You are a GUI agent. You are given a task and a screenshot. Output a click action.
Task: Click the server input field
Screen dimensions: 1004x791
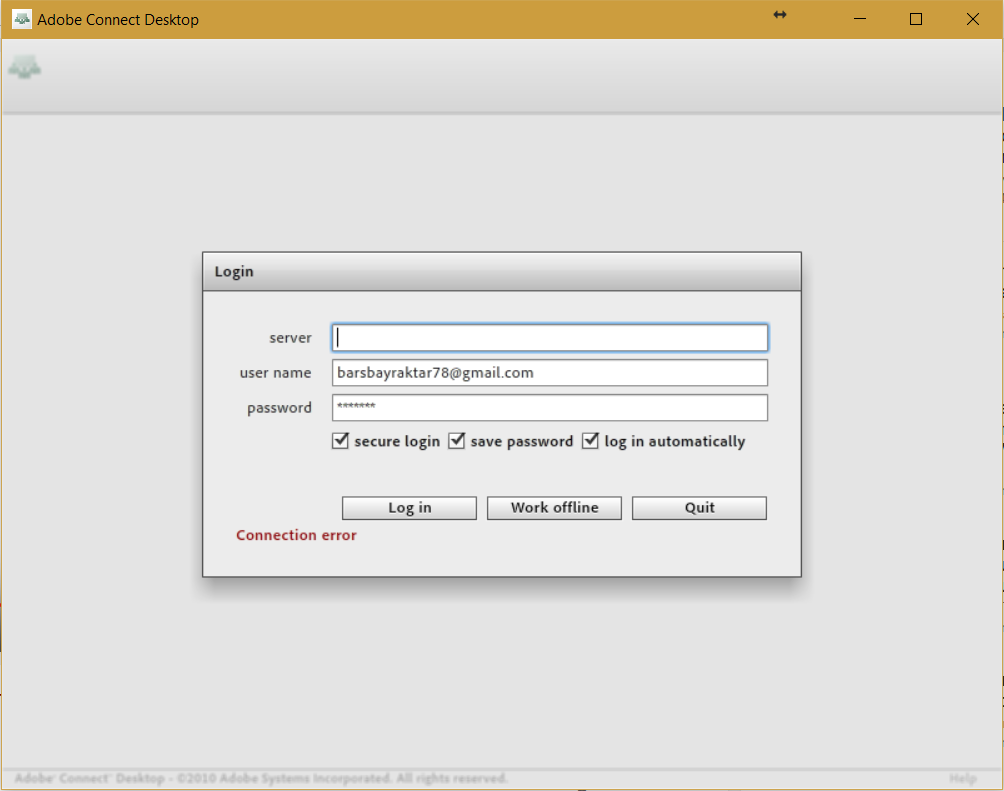coord(549,338)
